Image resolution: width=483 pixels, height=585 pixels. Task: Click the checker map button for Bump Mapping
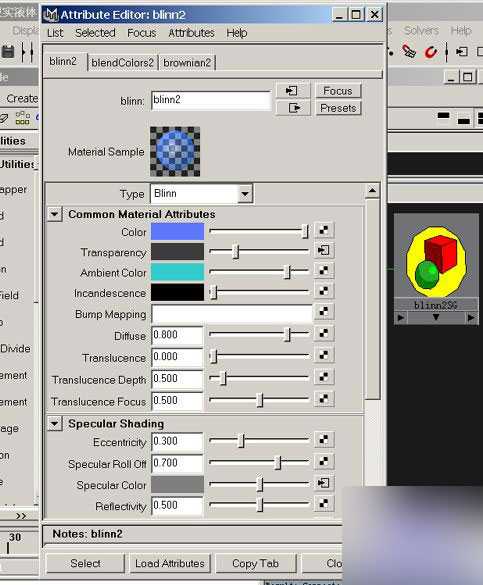323,312
